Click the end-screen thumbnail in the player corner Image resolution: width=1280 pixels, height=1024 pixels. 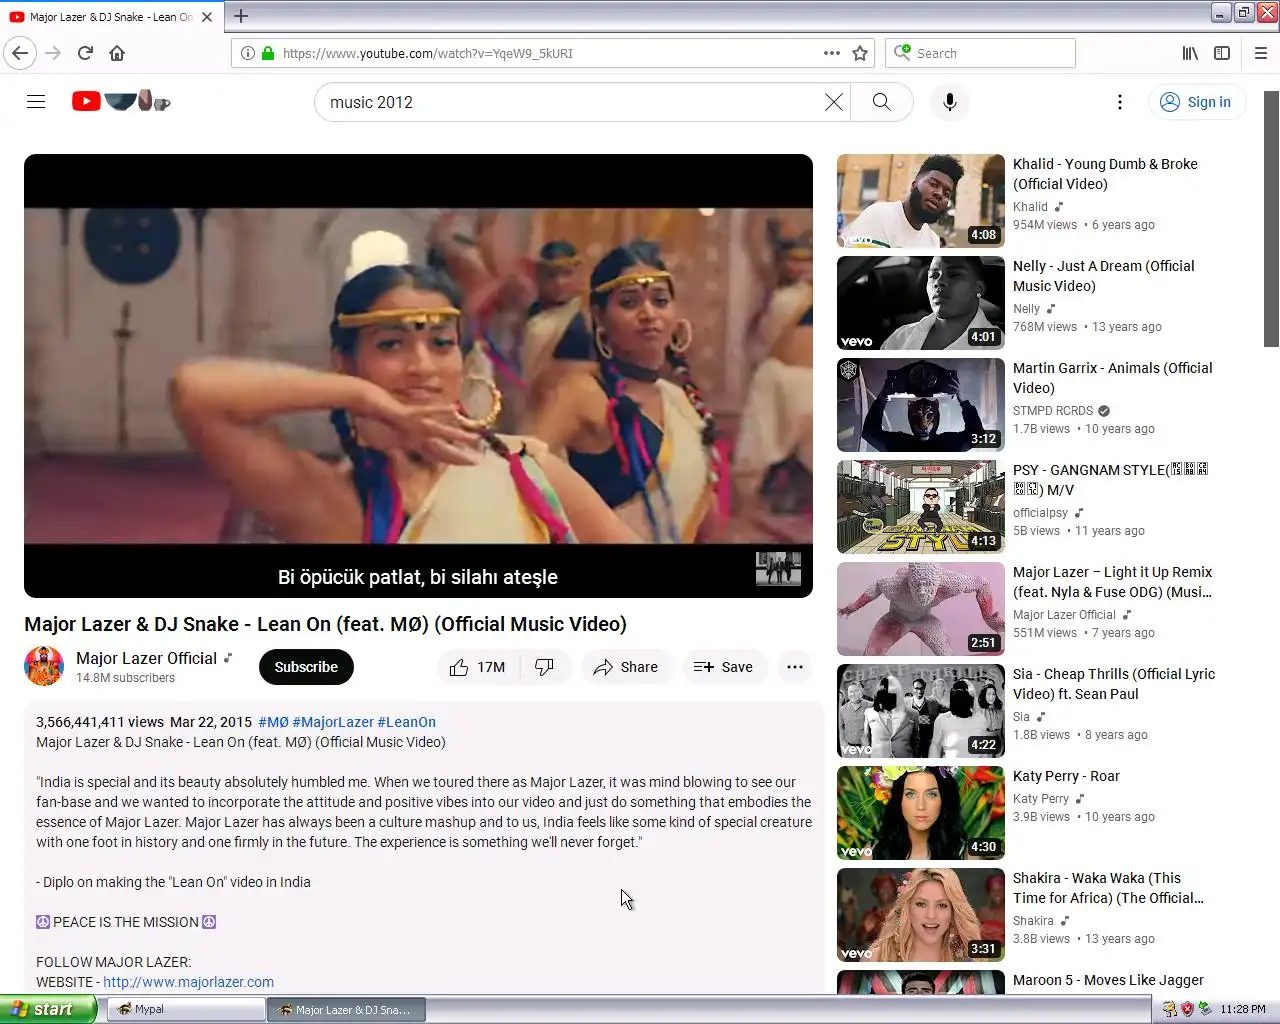click(x=778, y=569)
